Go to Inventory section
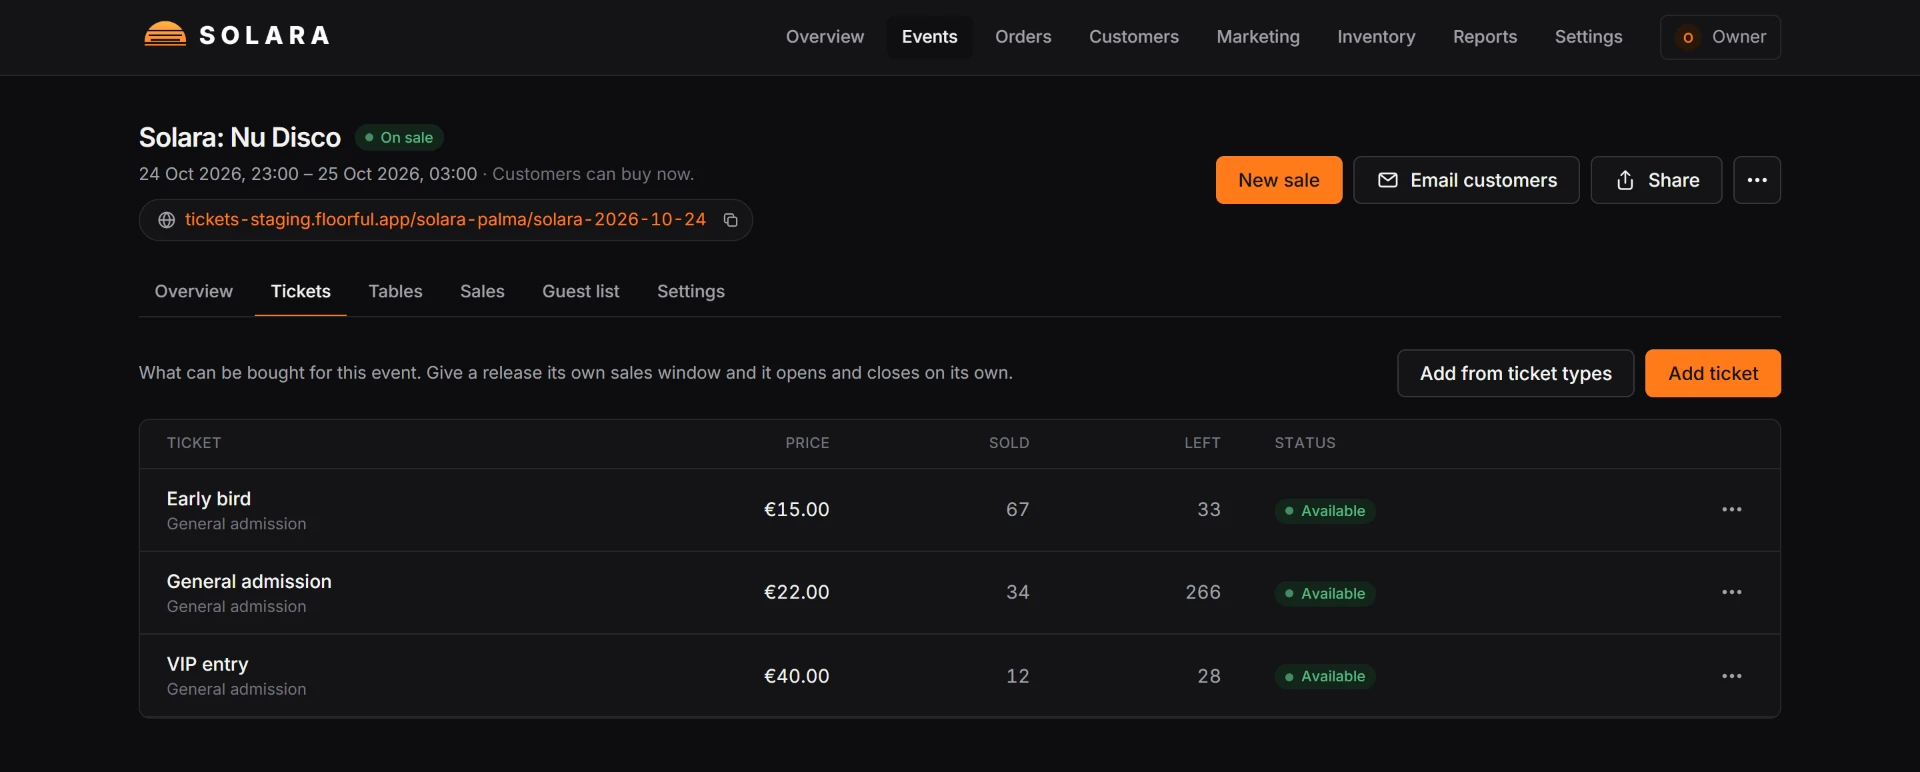The height and width of the screenshot is (772, 1920). [1376, 37]
